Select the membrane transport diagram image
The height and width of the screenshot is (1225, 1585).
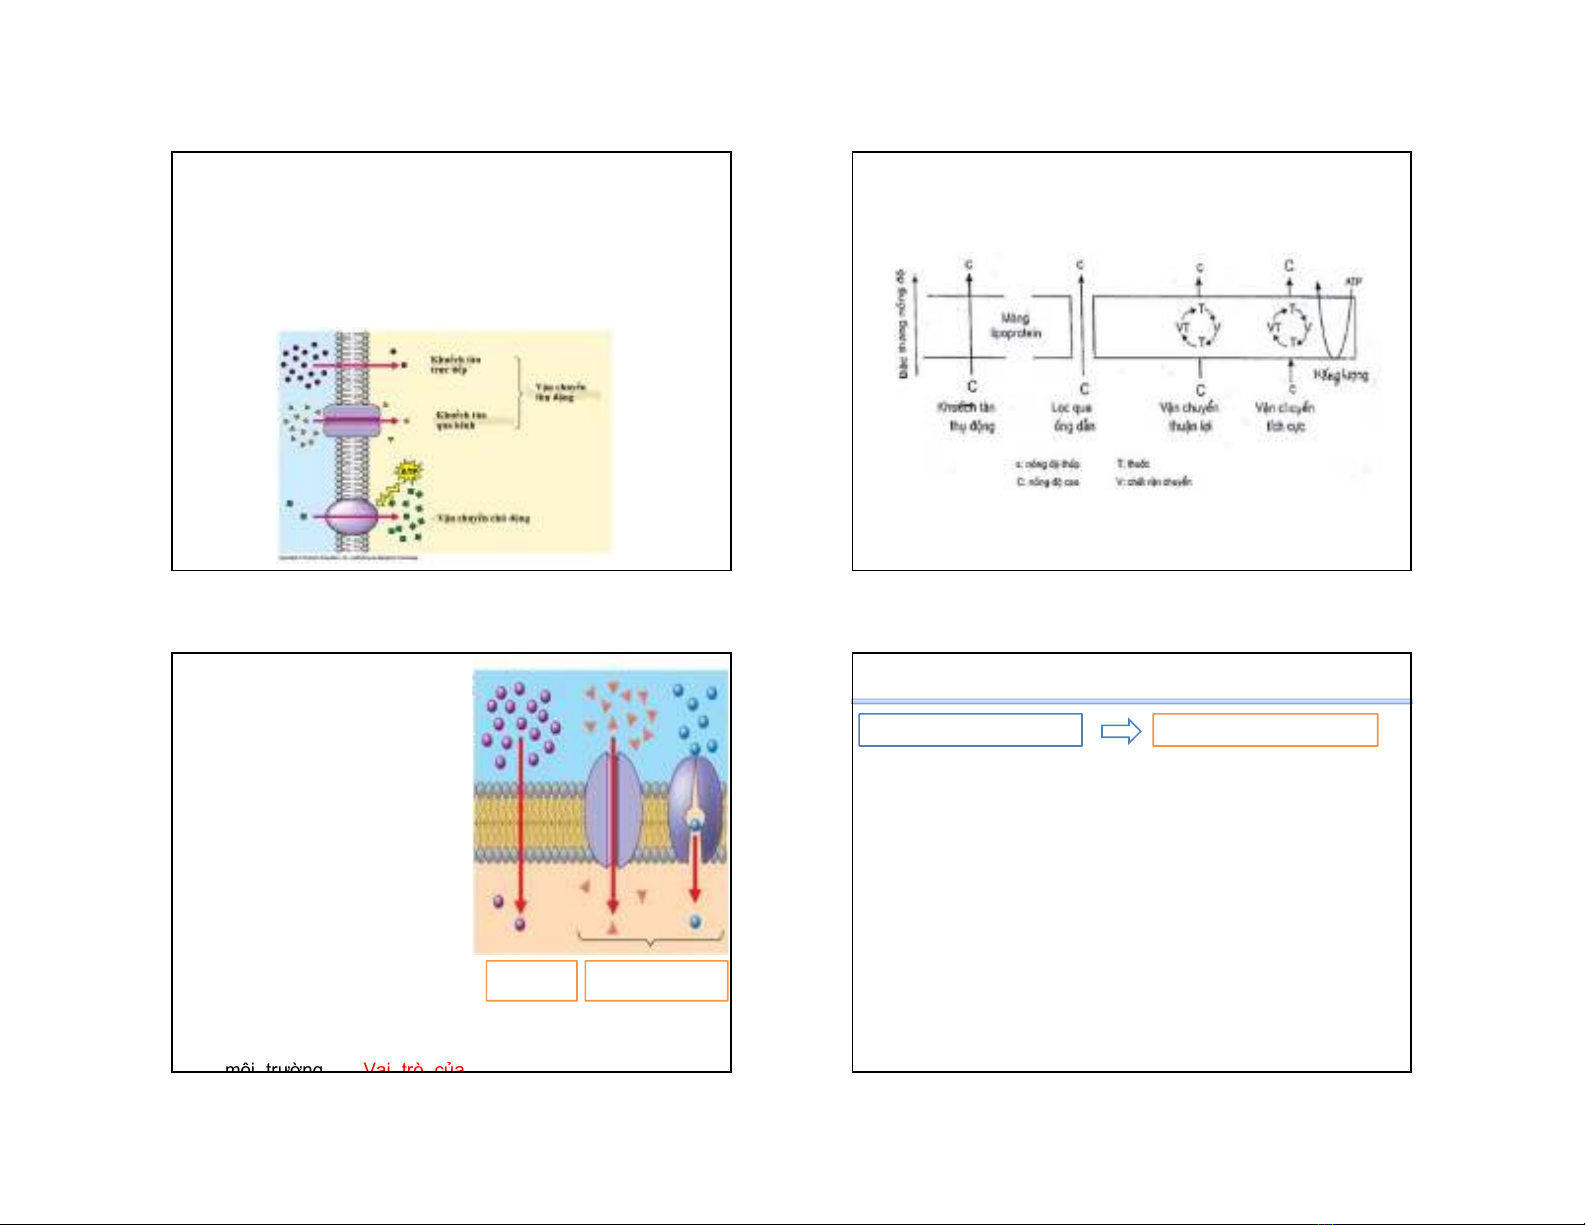[x=444, y=445]
